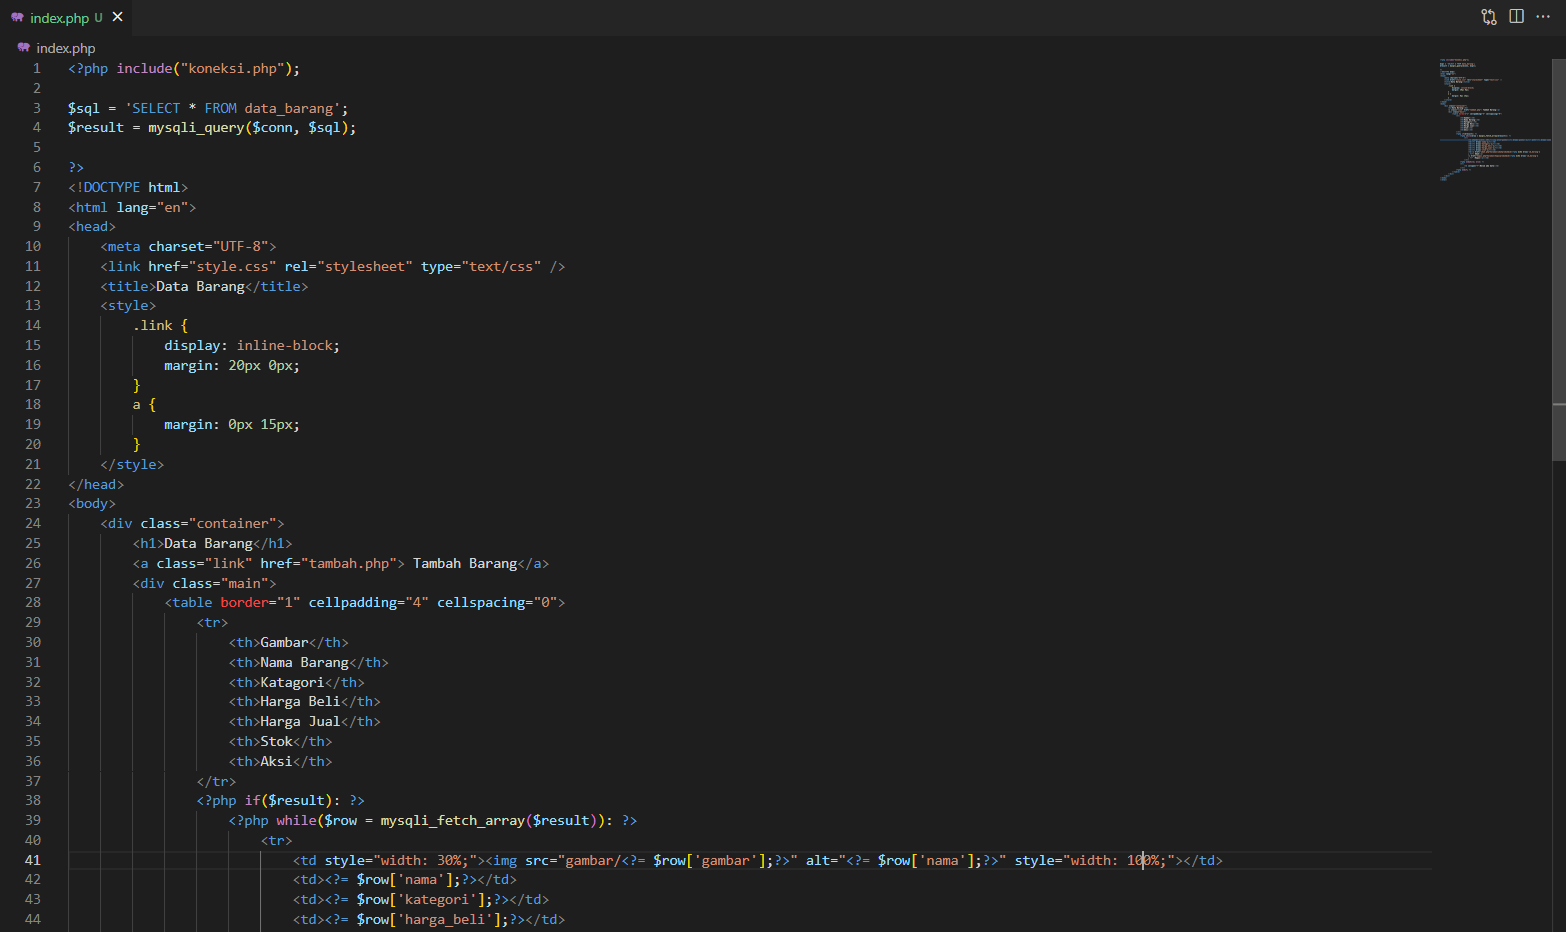1566x932 pixels.
Task: Open the More Actions ellipsis menu
Action: (x=1543, y=17)
